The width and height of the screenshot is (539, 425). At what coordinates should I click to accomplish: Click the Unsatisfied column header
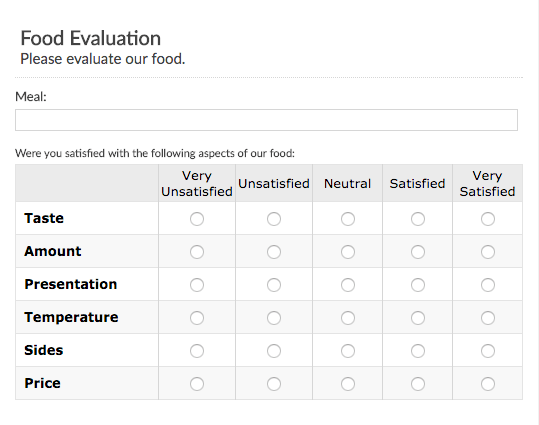274,184
